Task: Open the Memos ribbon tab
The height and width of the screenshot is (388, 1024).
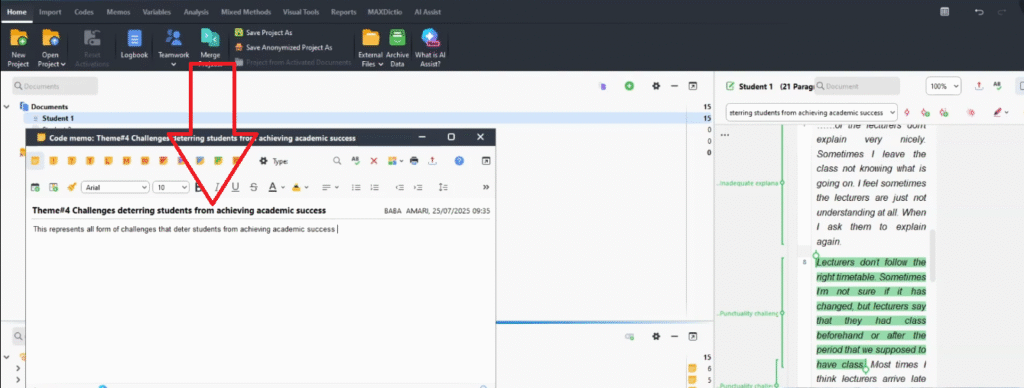Action: point(118,12)
